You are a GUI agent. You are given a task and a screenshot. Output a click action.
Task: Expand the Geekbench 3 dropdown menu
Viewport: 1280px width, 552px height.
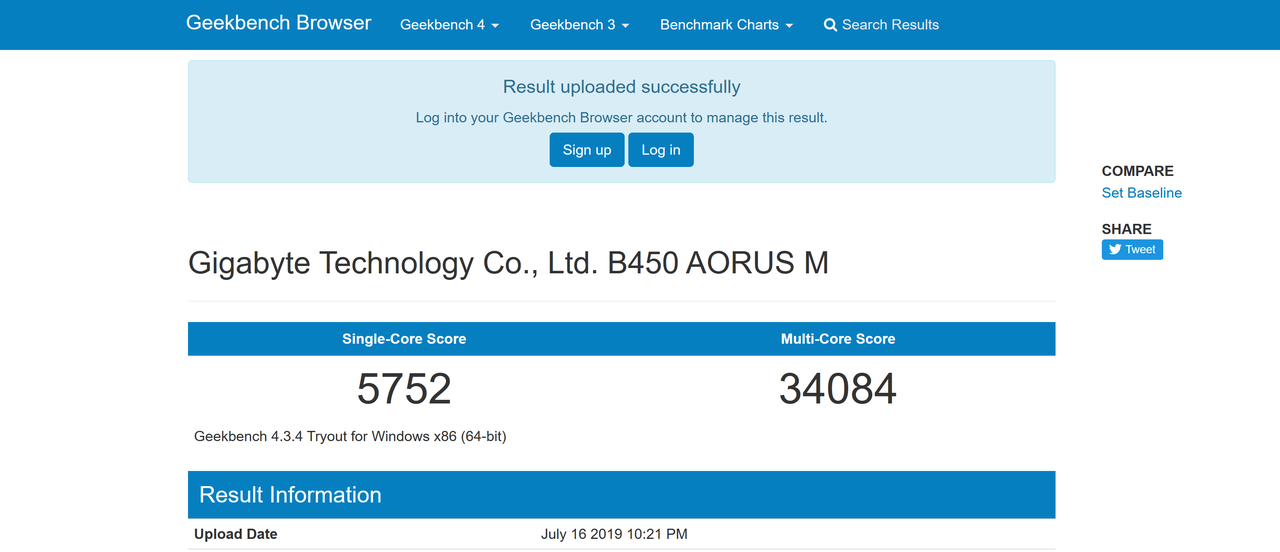pyautogui.click(x=580, y=25)
